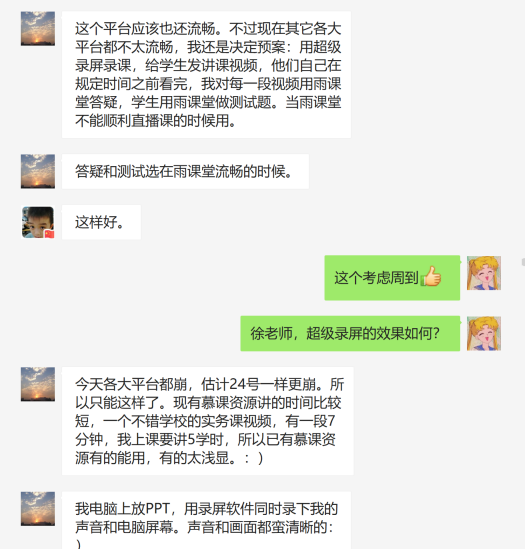
Task: Click Sailor Moon avatar beside 这个考虑周到 message
Action: coord(484,273)
